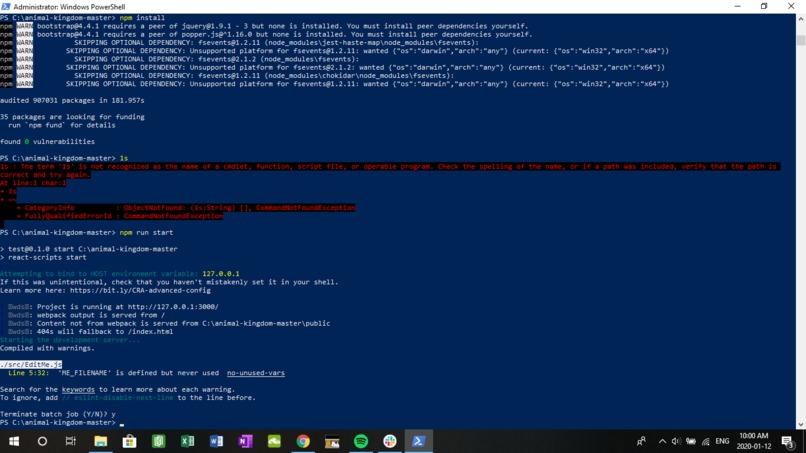Click the vertical scrollbar thumb
806x453 pixels.
pyautogui.click(x=801, y=40)
